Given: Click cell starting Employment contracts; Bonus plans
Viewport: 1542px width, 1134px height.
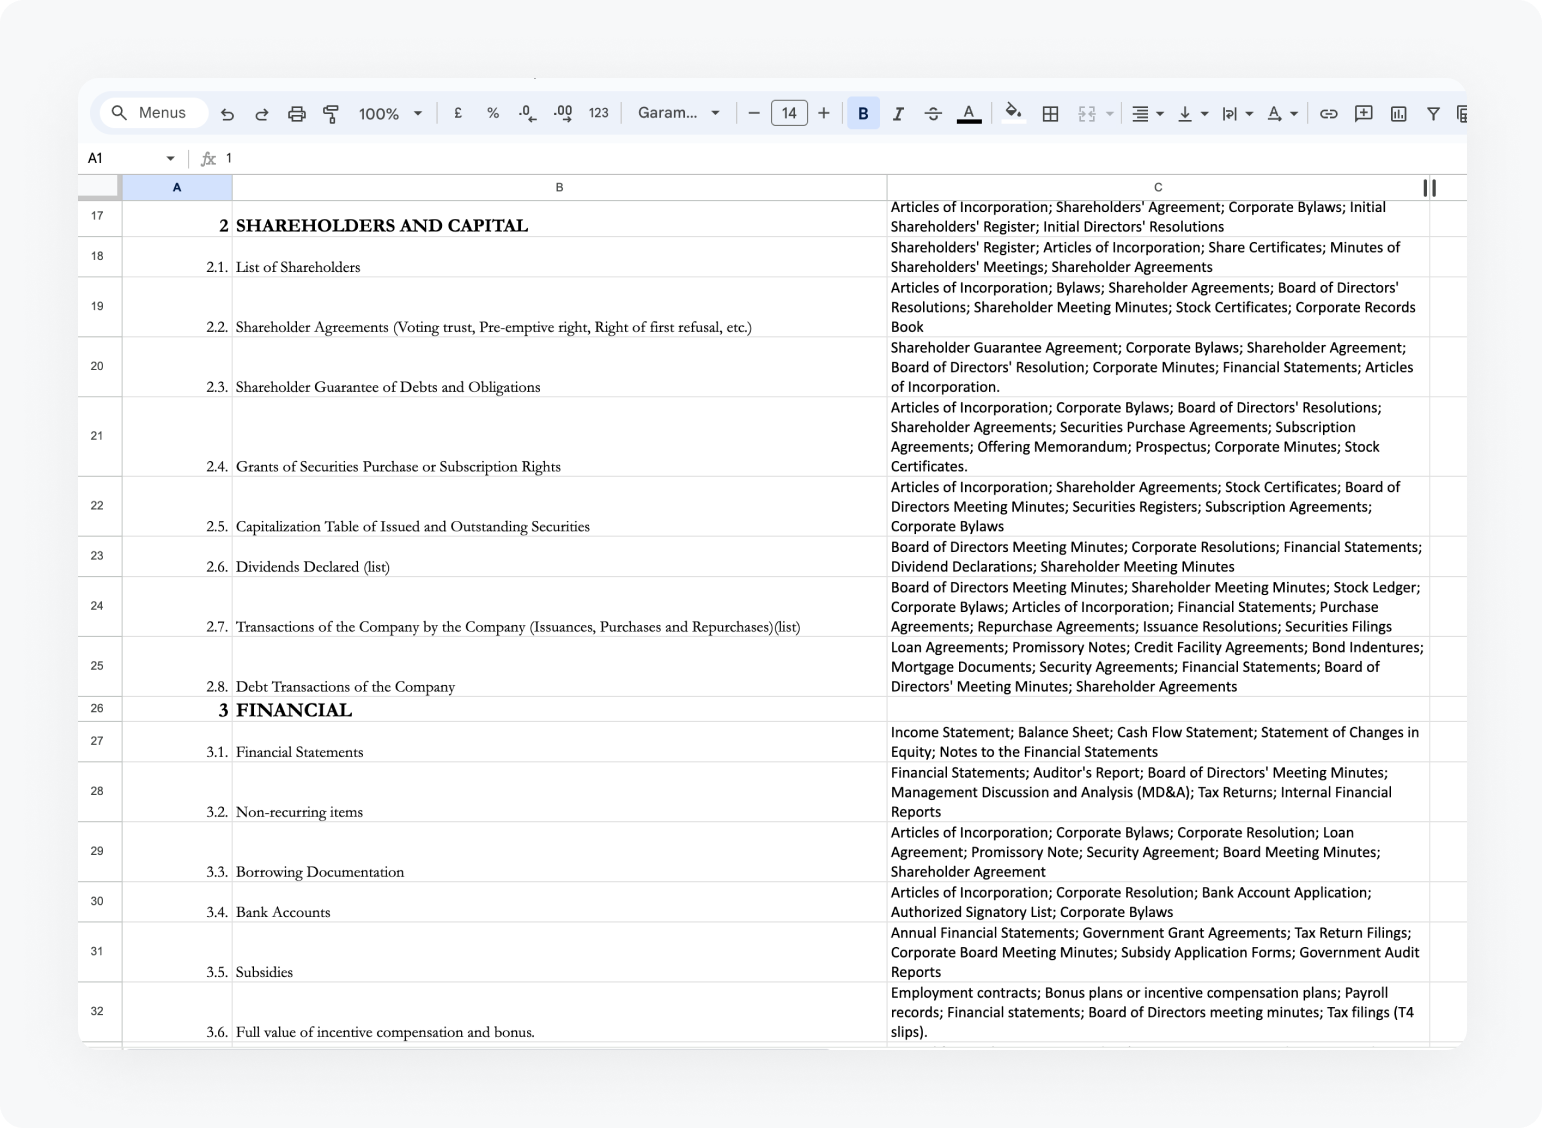Looking at the screenshot, I should (x=1157, y=1012).
